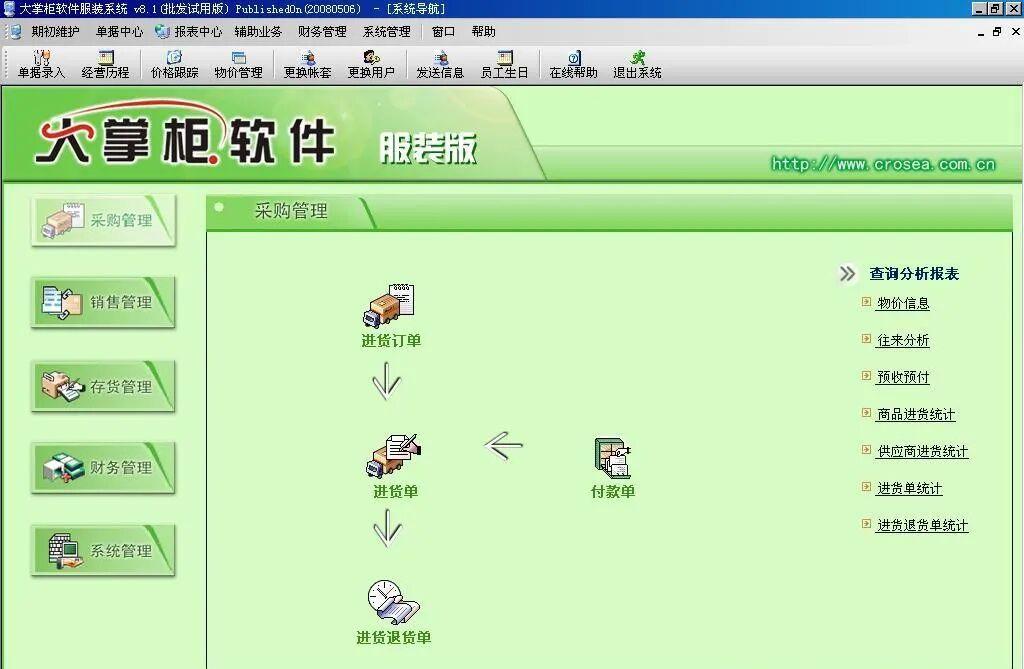1024x669 pixels.
Task: Open 经营历程 from the toolbar
Action: pyautogui.click(x=104, y=63)
